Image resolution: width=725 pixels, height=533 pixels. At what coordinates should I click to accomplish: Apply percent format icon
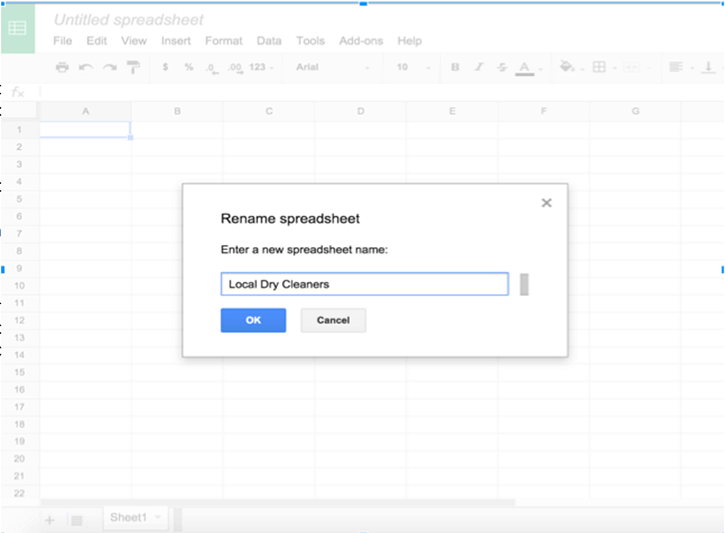coord(189,67)
